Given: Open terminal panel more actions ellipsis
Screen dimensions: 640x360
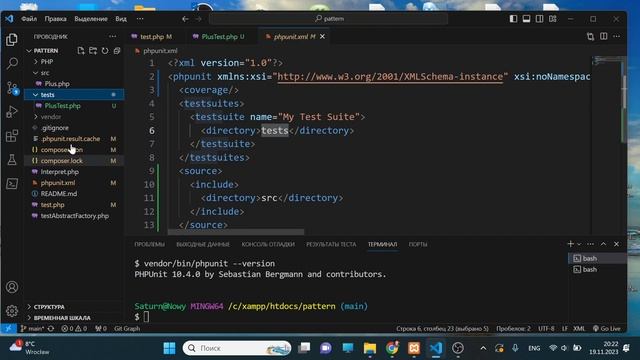Looking at the screenshot, I should tap(590, 244).
